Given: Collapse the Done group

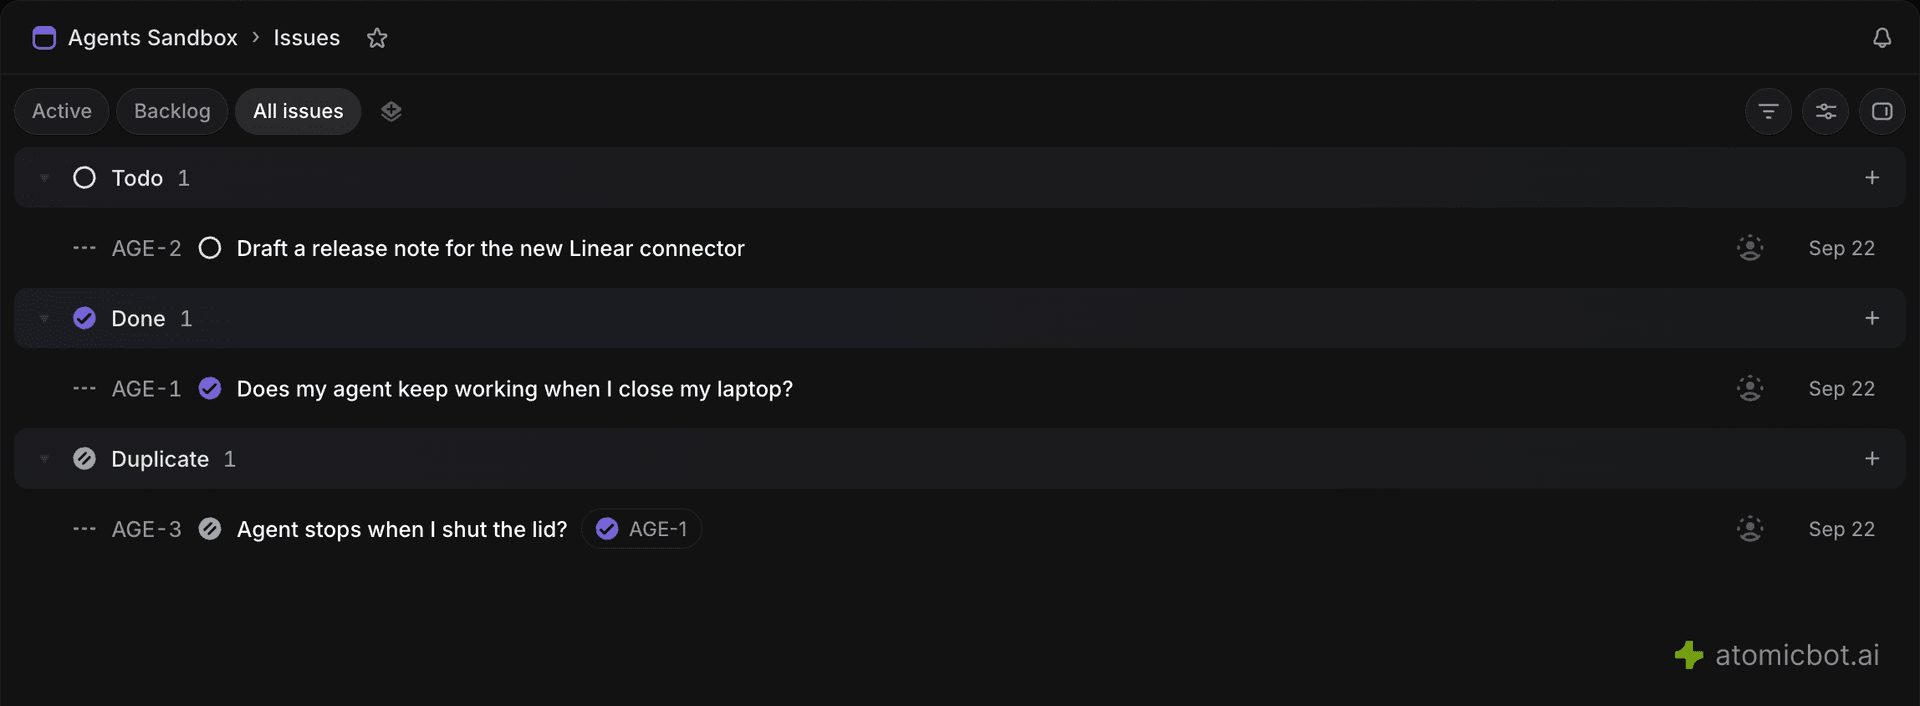Looking at the screenshot, I should coord(44,318).
